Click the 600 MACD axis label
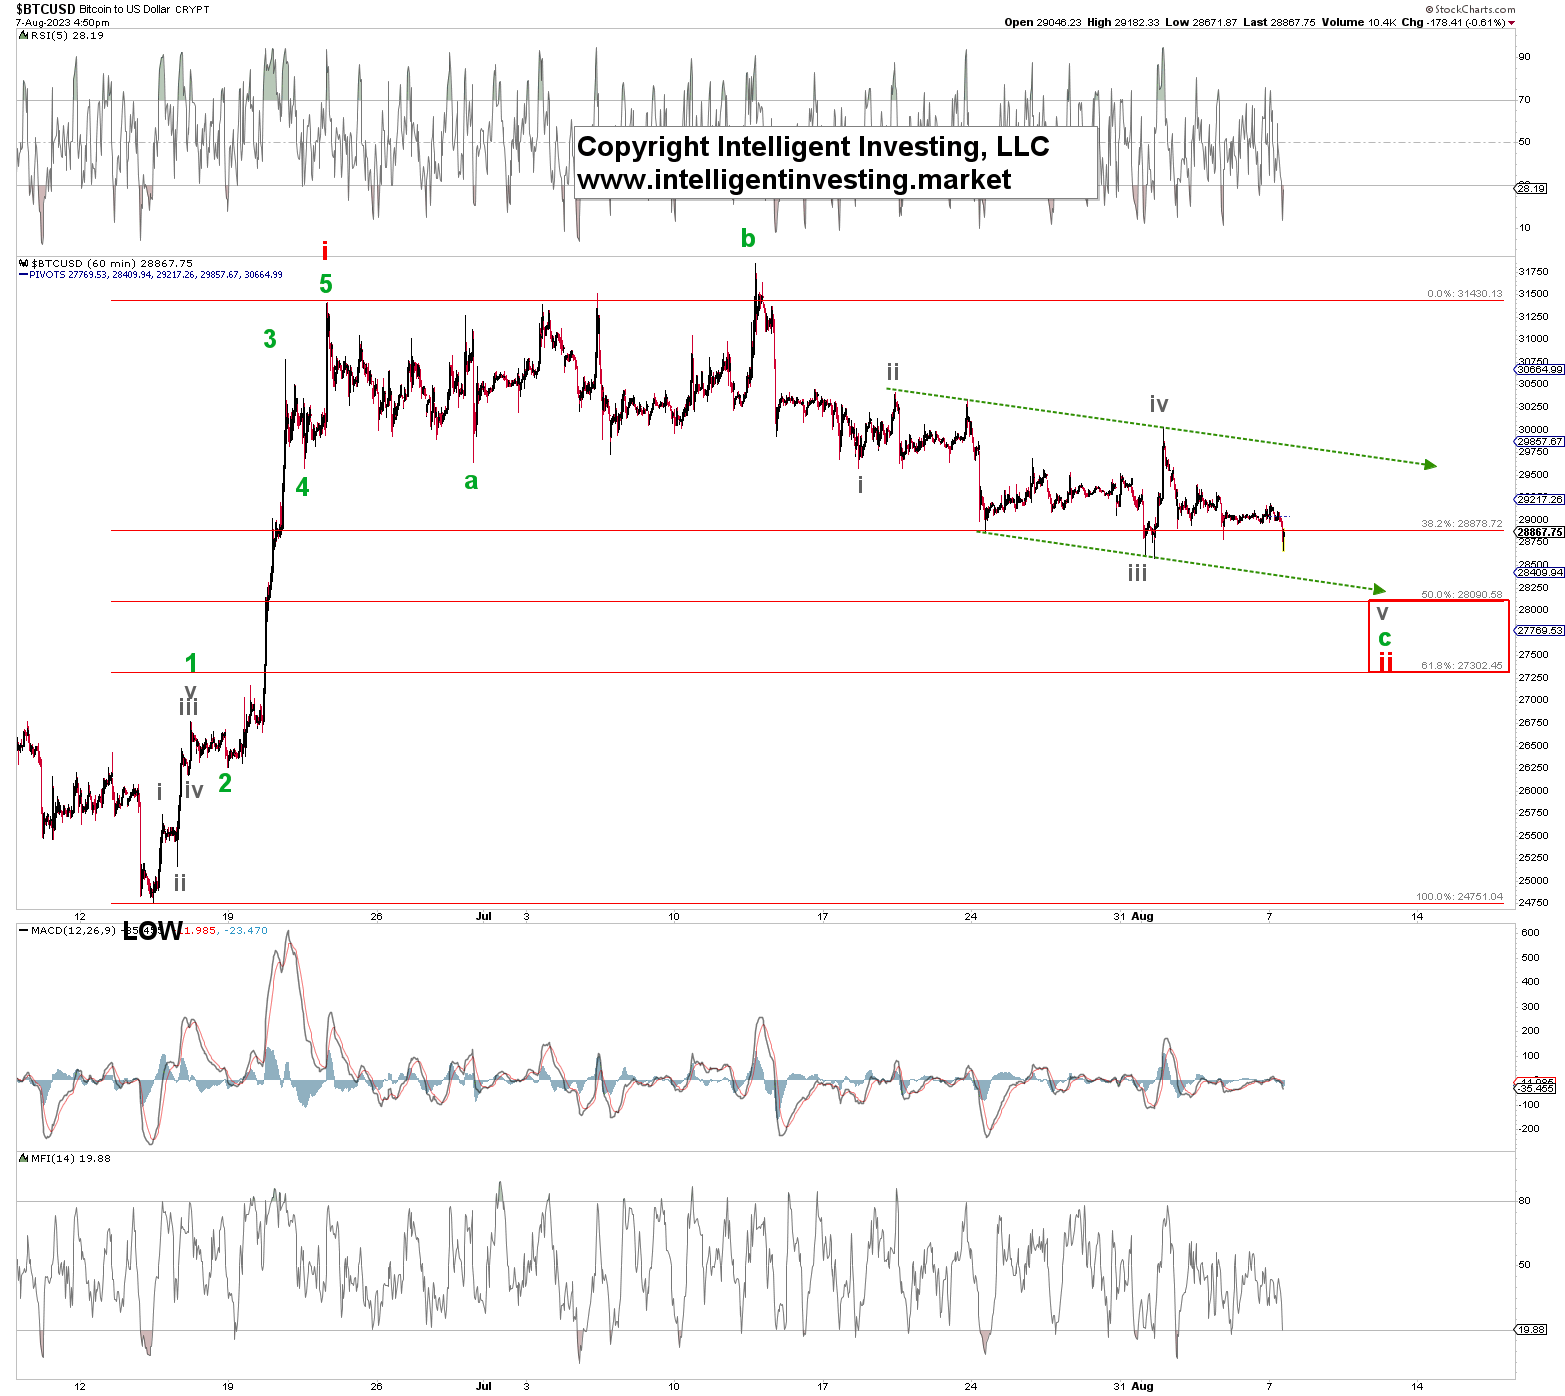The width and height of the screenshot is (1565, 1396). (x=1530, y=933)
